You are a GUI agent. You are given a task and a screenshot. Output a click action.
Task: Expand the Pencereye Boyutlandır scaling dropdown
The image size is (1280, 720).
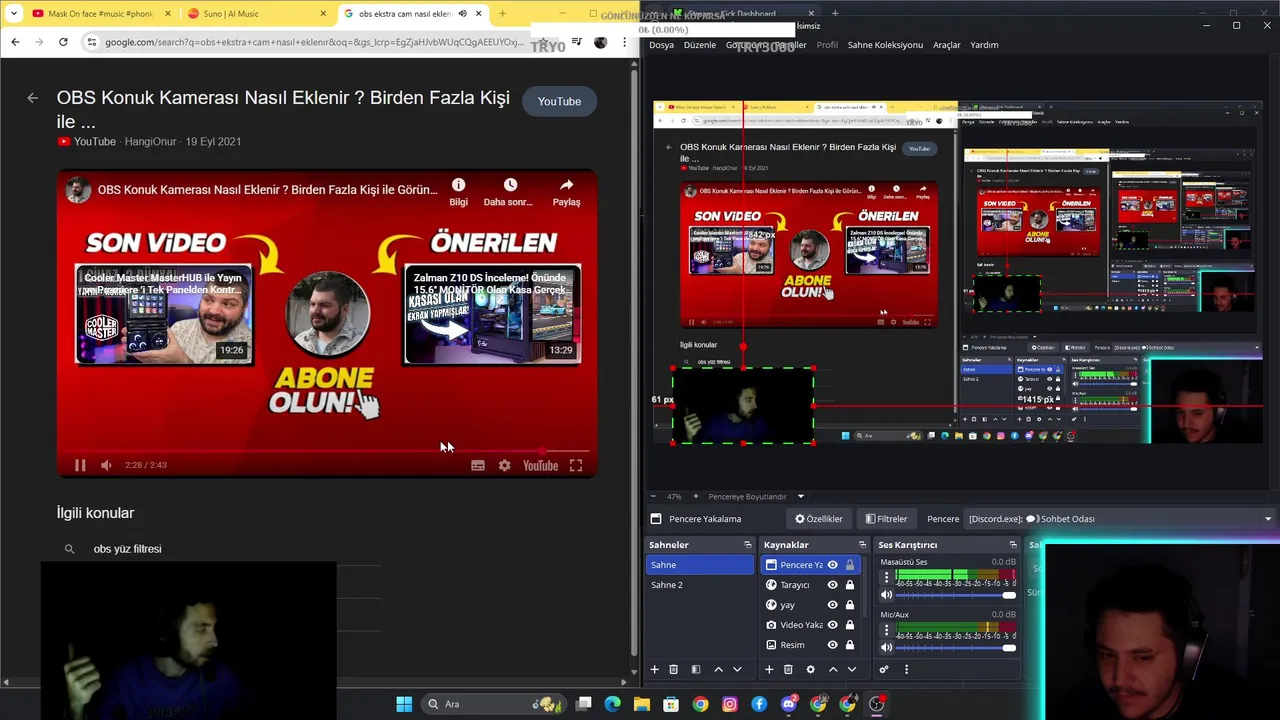click(x=800, y=496)
